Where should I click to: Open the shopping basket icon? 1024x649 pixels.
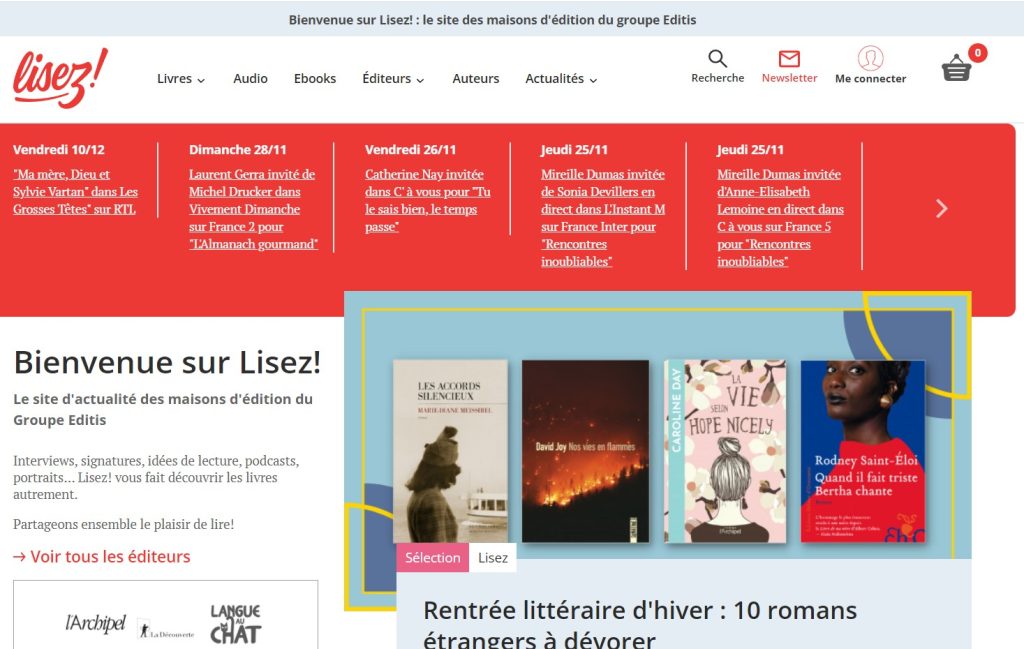[957, 67]
